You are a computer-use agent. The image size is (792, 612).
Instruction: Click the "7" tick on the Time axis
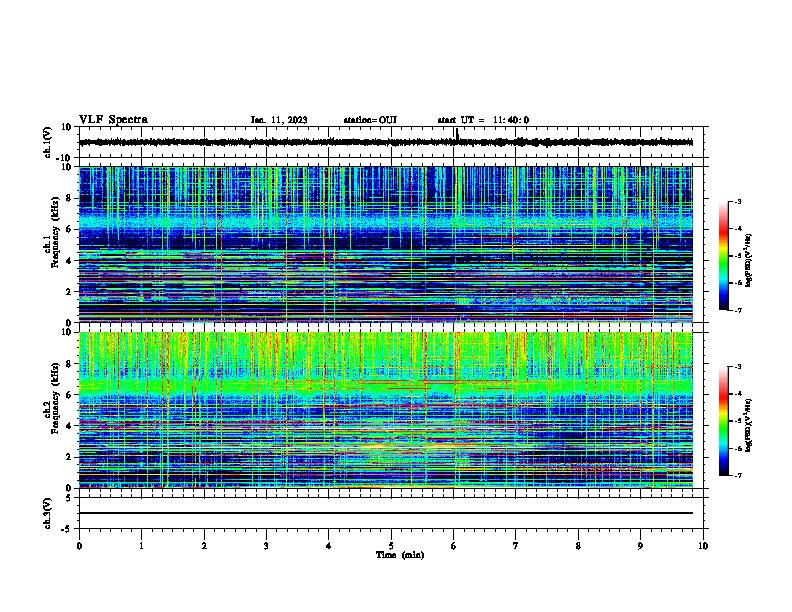pos(516,546)
